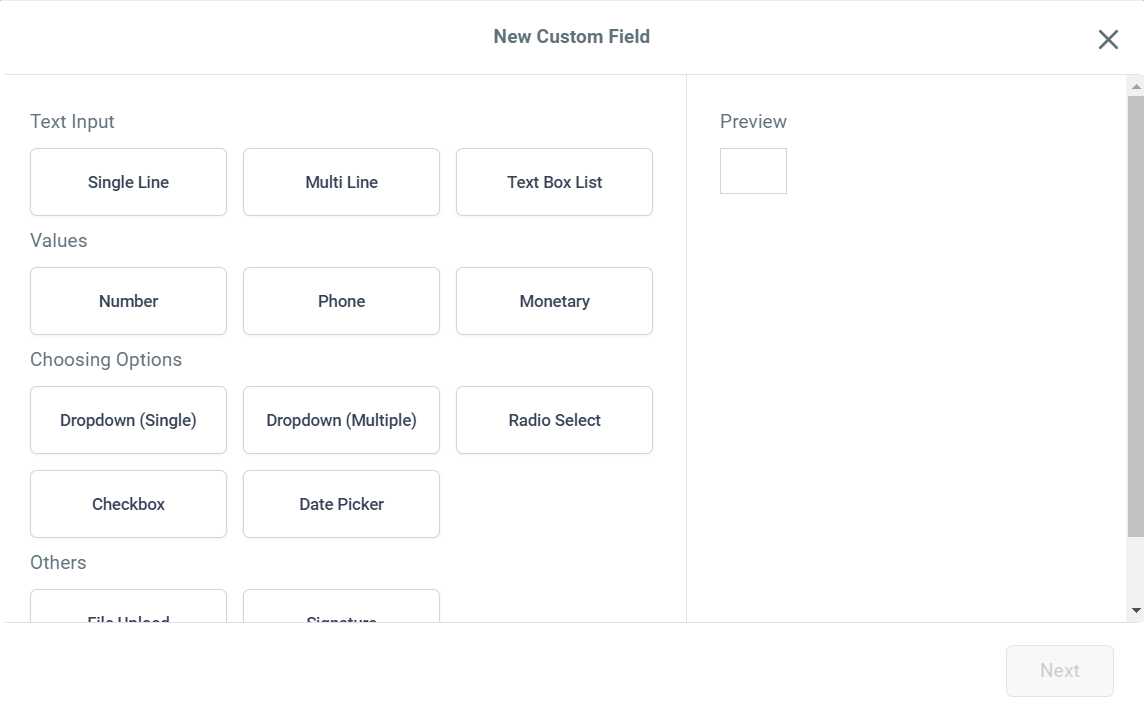Select the Single Line field type
This screenshot has width=1144, height=712.
(128, 182)
